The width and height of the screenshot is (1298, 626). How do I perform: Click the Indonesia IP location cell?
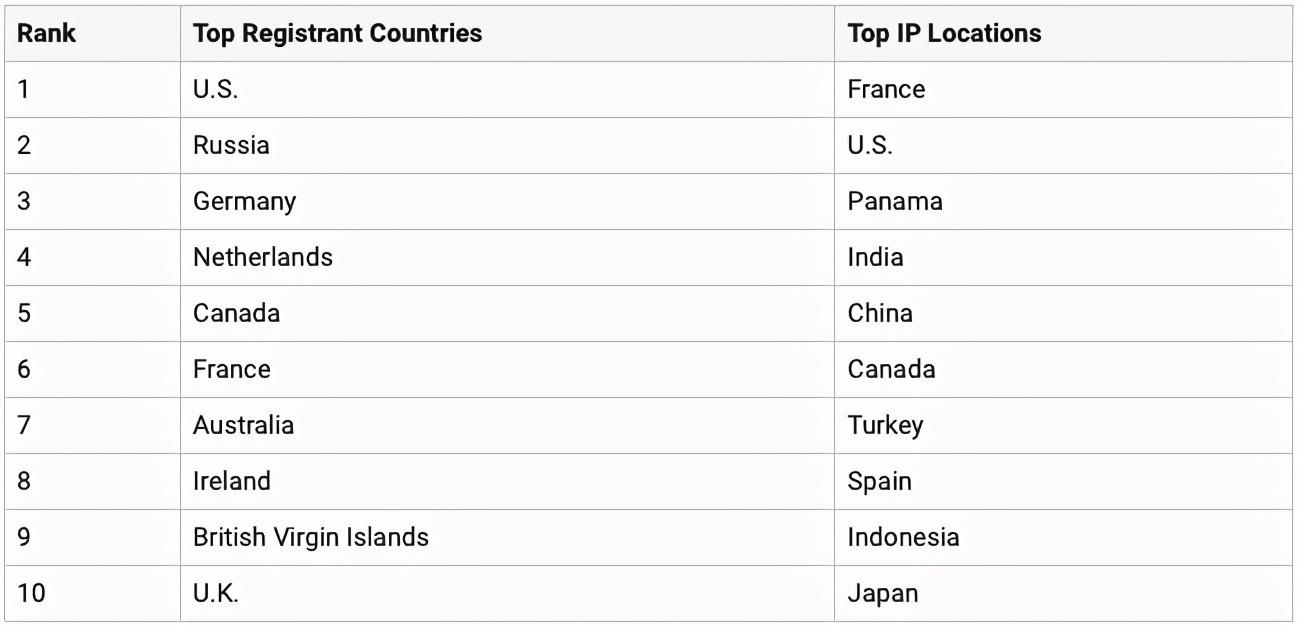[903, 537]
